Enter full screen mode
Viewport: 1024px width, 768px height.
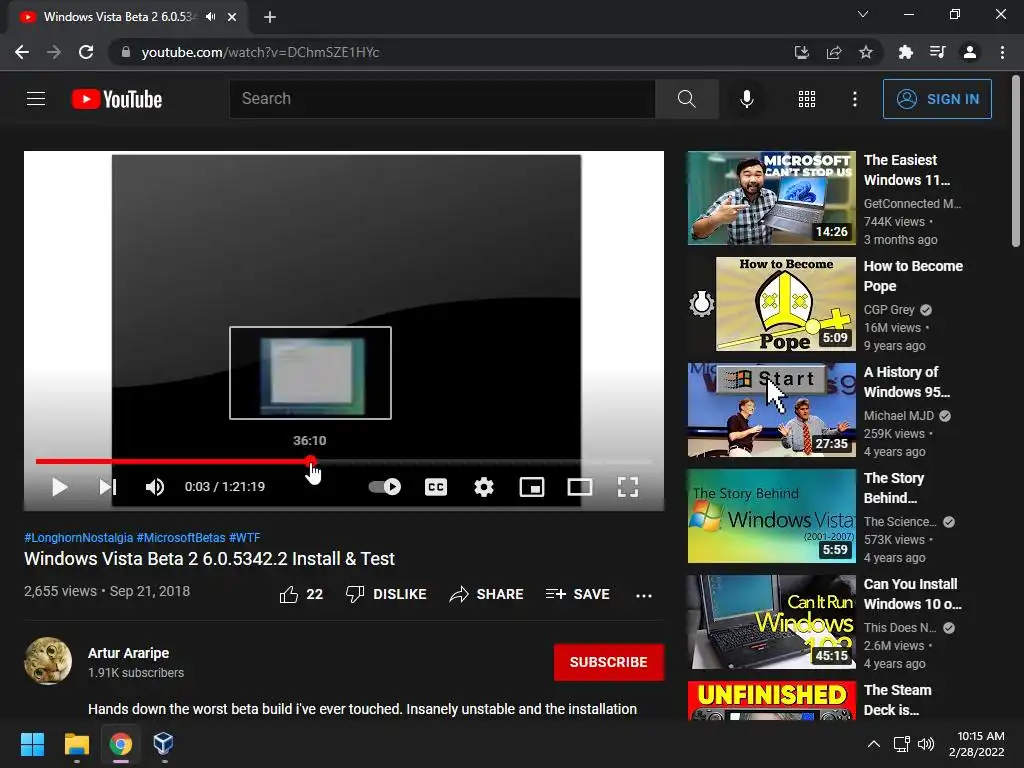[628, 487]
